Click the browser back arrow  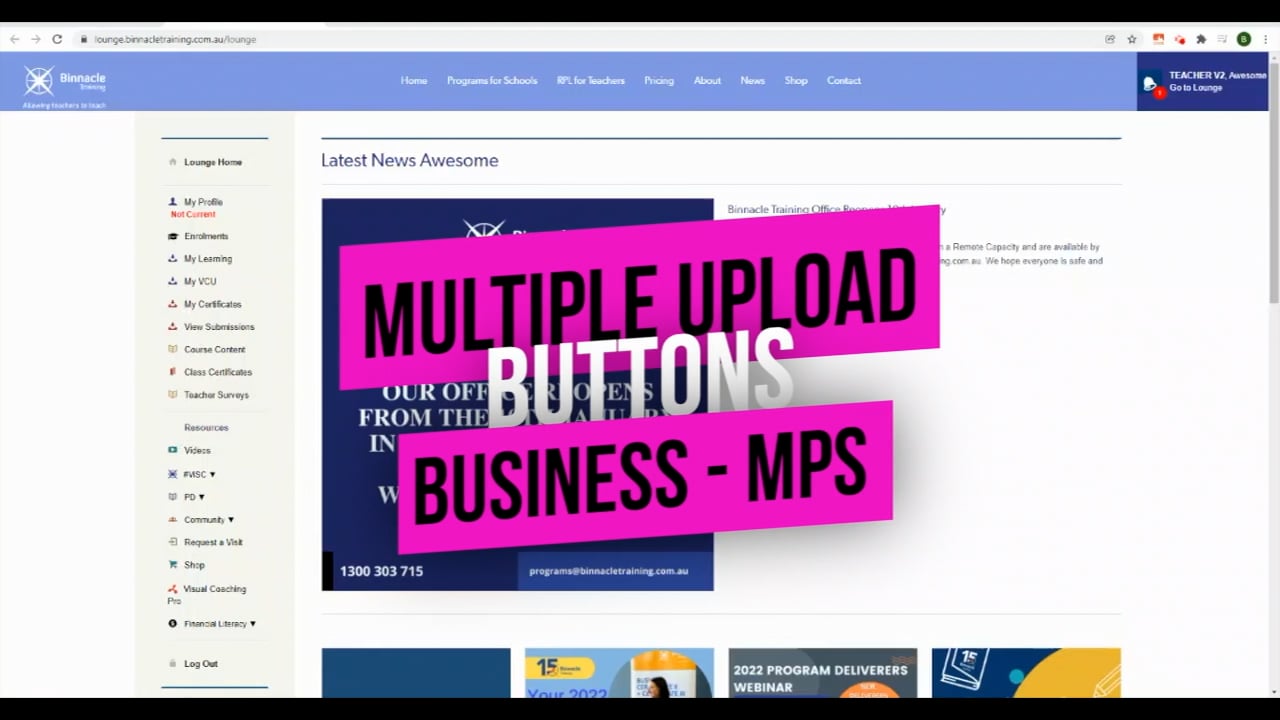pos(14,39)
